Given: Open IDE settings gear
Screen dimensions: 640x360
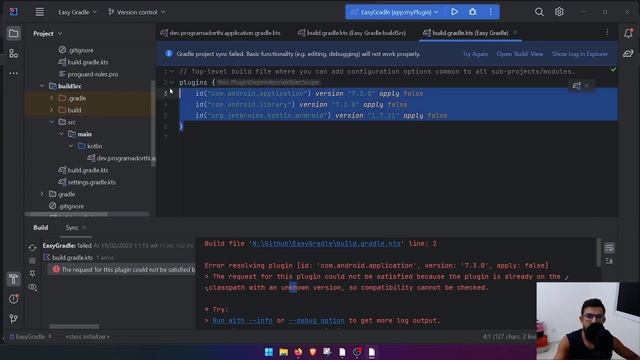Looking at the screenshot, I should 559,12.
